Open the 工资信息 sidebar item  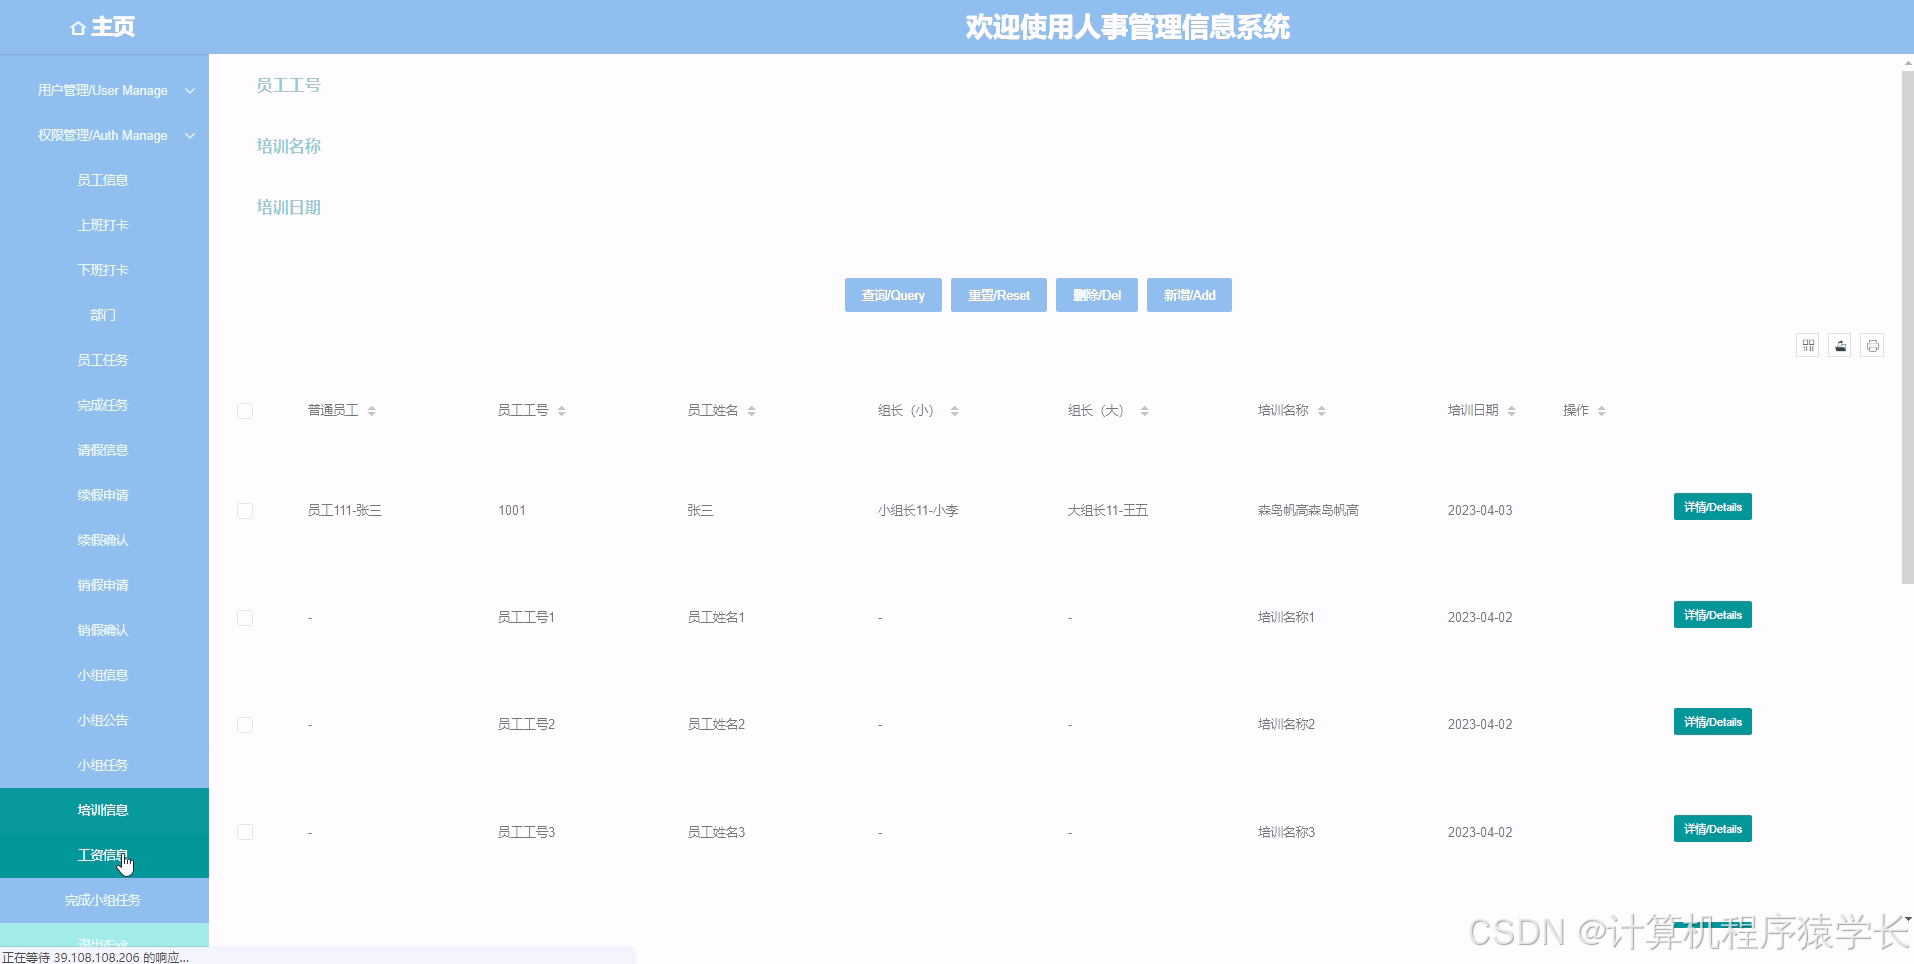103,855
